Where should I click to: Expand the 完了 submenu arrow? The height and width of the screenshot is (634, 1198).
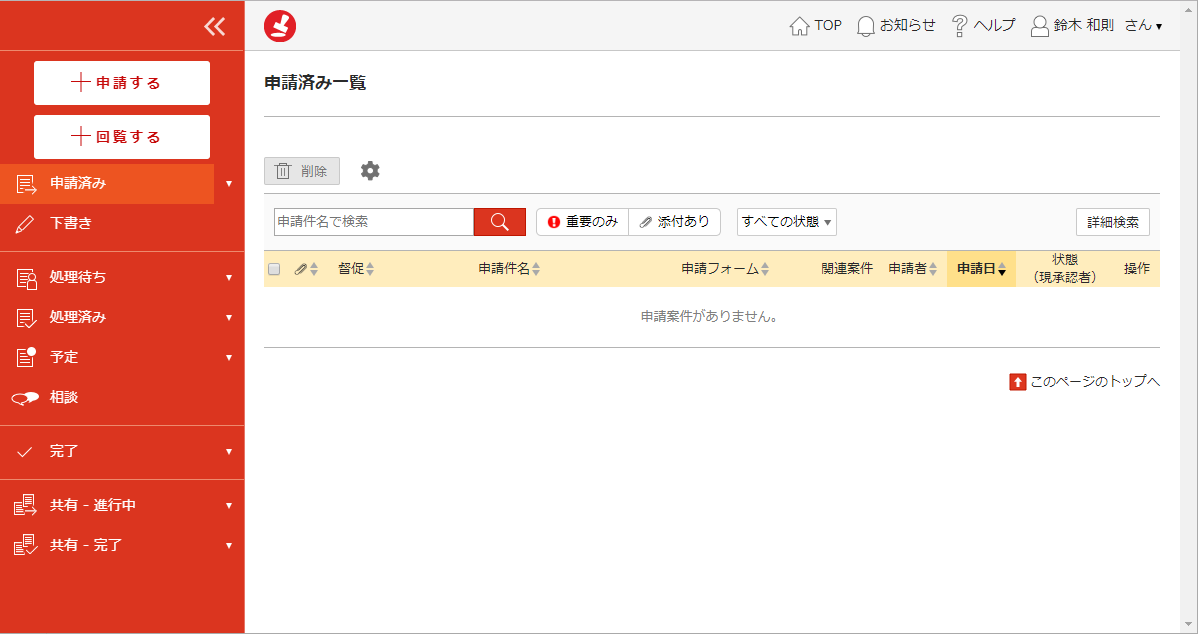228,451
